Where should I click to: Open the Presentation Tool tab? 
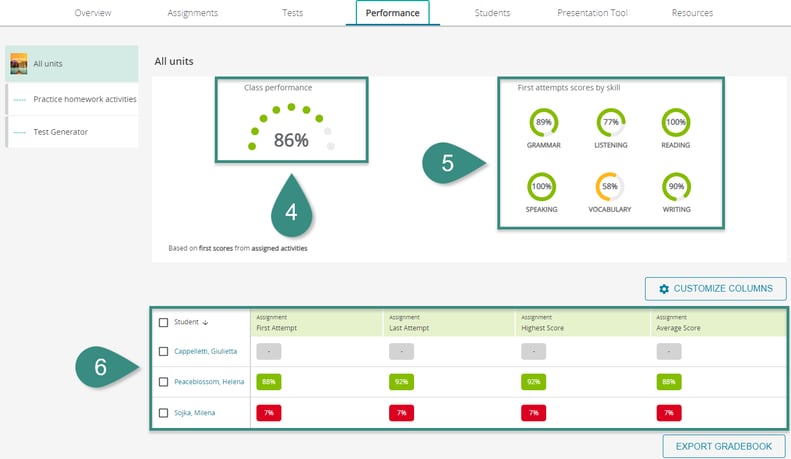592,13
